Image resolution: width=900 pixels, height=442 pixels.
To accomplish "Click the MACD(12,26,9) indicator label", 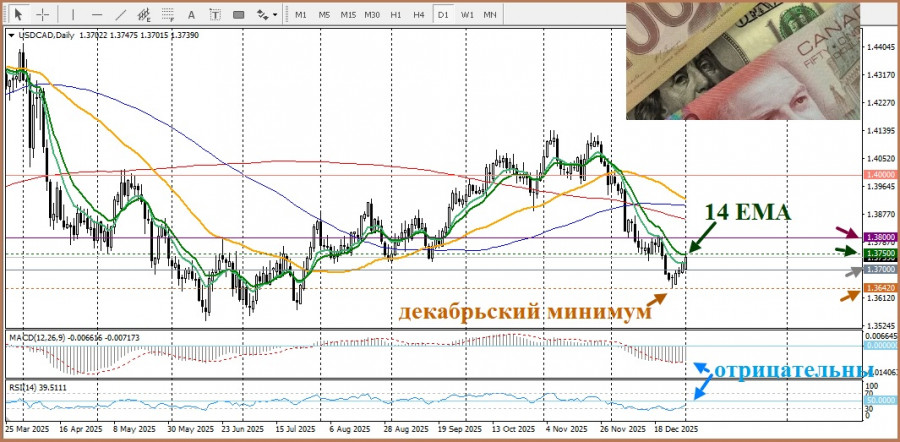I will coord(37,339).
